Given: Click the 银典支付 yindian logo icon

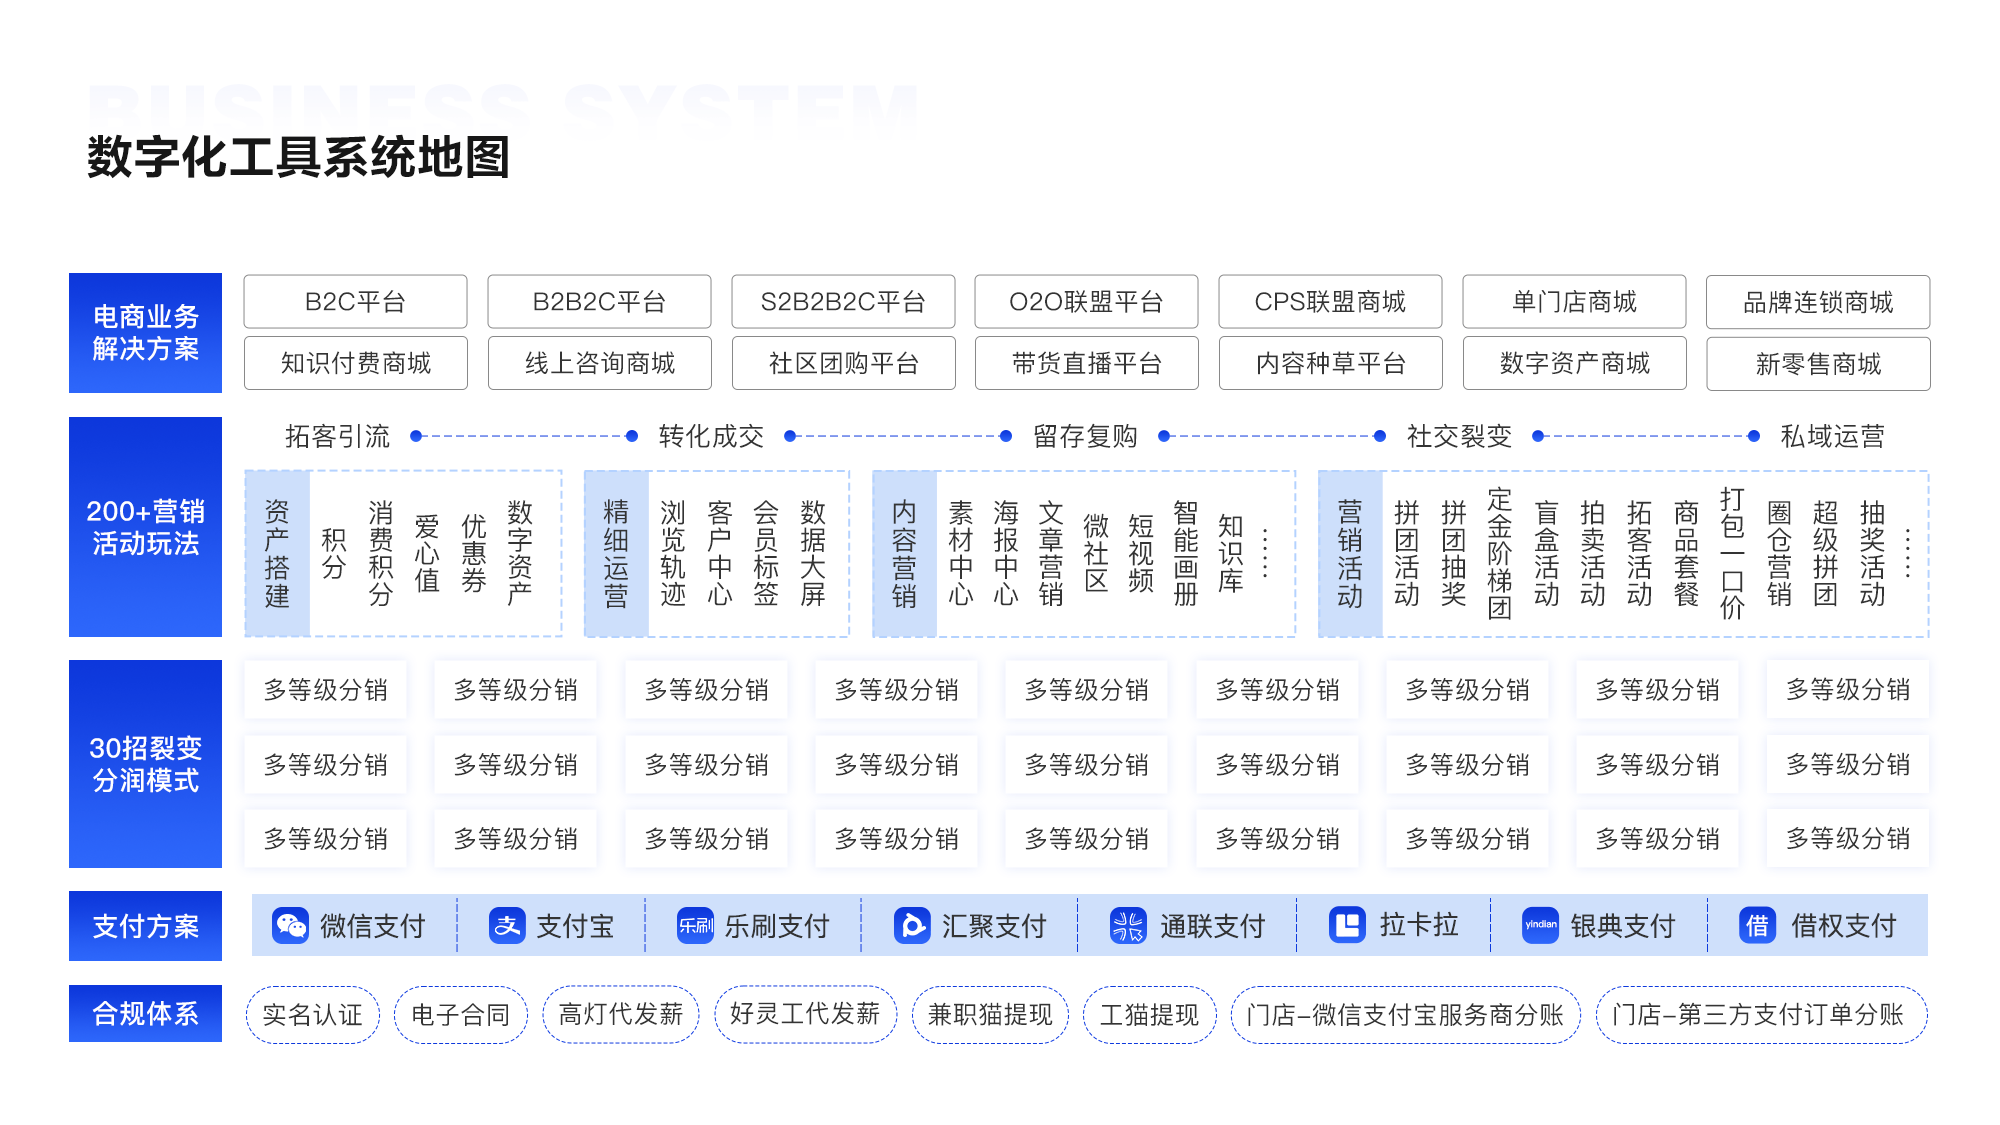Looking at the screenshot, I should [1540, 926].
